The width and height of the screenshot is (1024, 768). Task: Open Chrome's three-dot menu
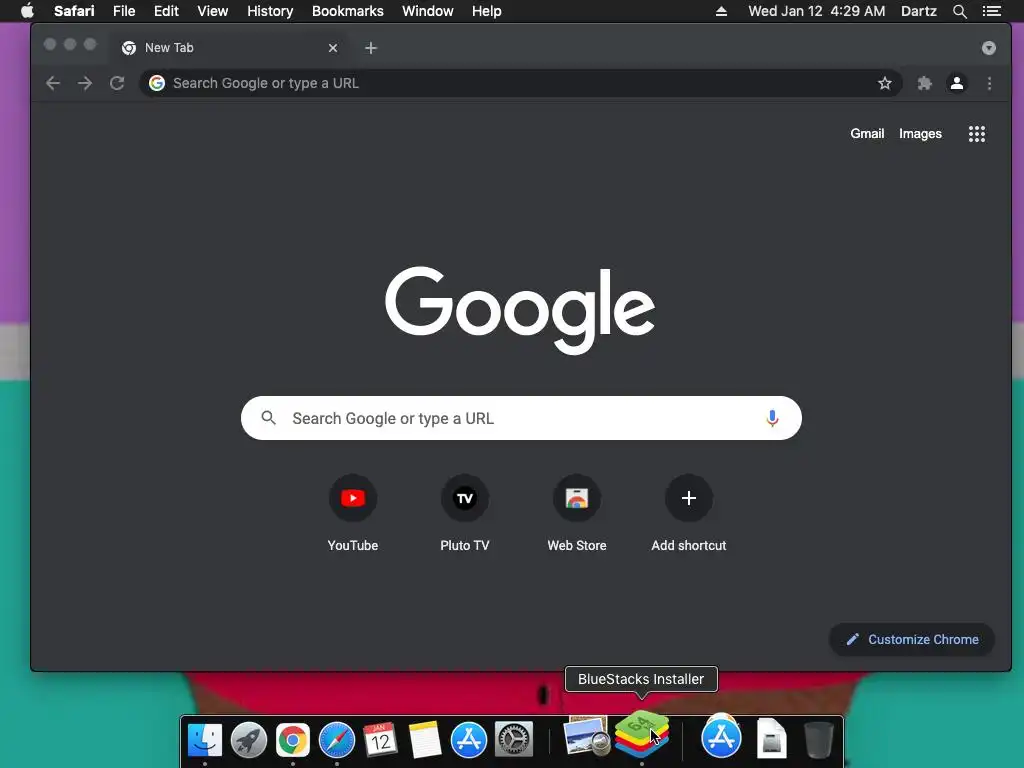(989, 83)
